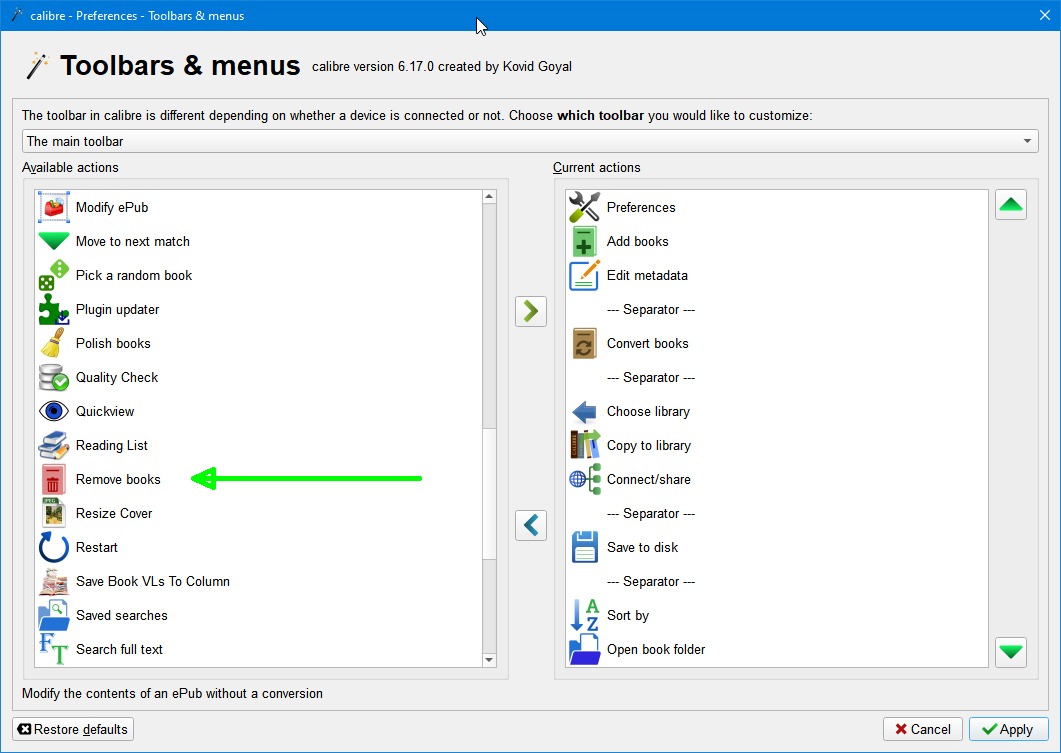Click the Open book folder icon

click(x=584, y=648)
